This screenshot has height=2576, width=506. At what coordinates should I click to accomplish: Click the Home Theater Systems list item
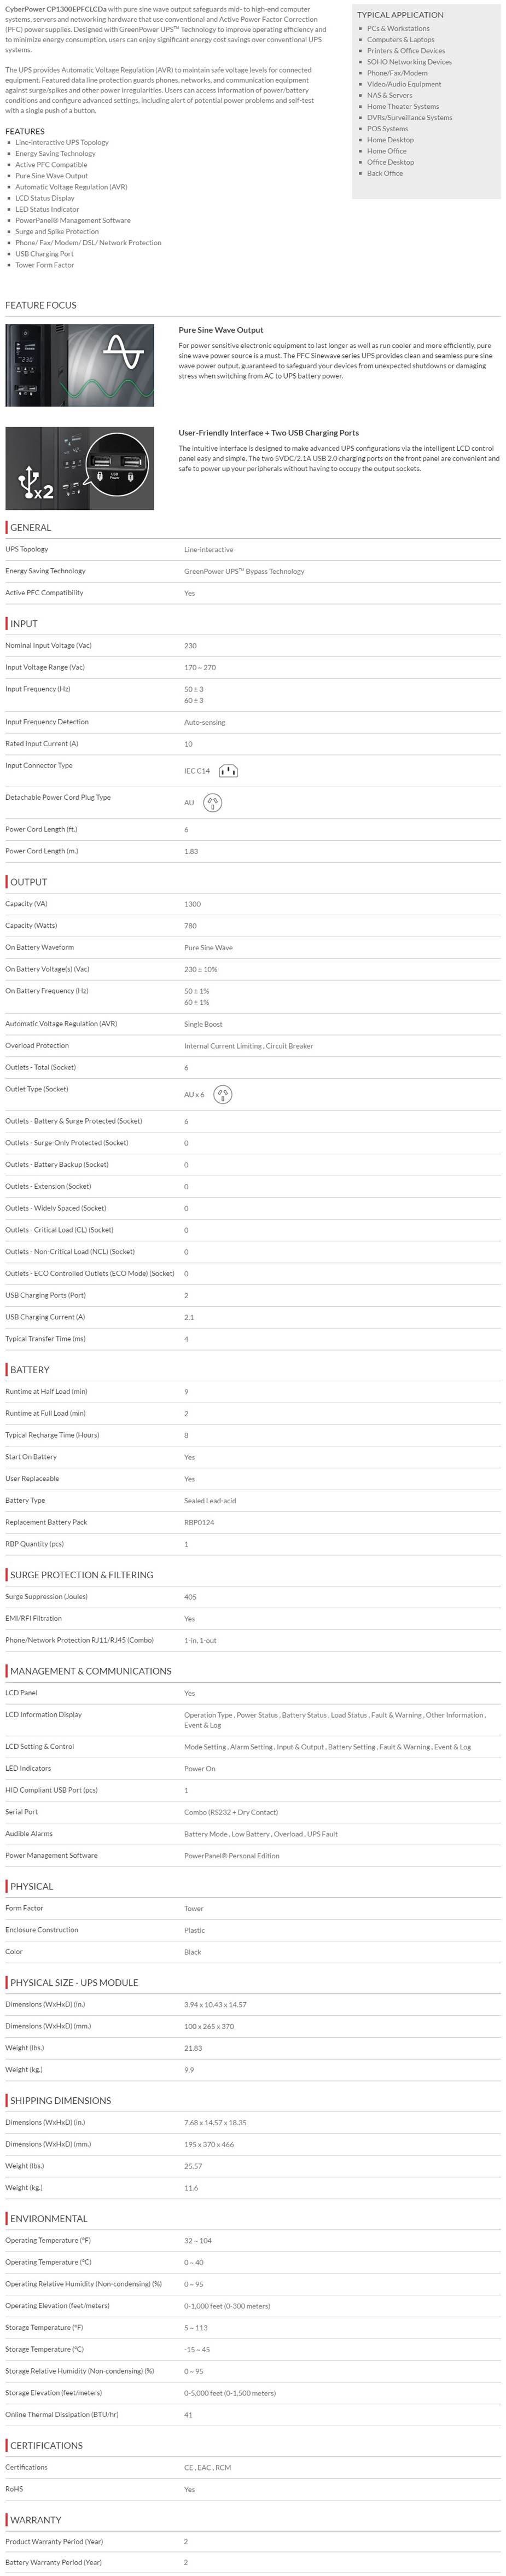[402, 106]
